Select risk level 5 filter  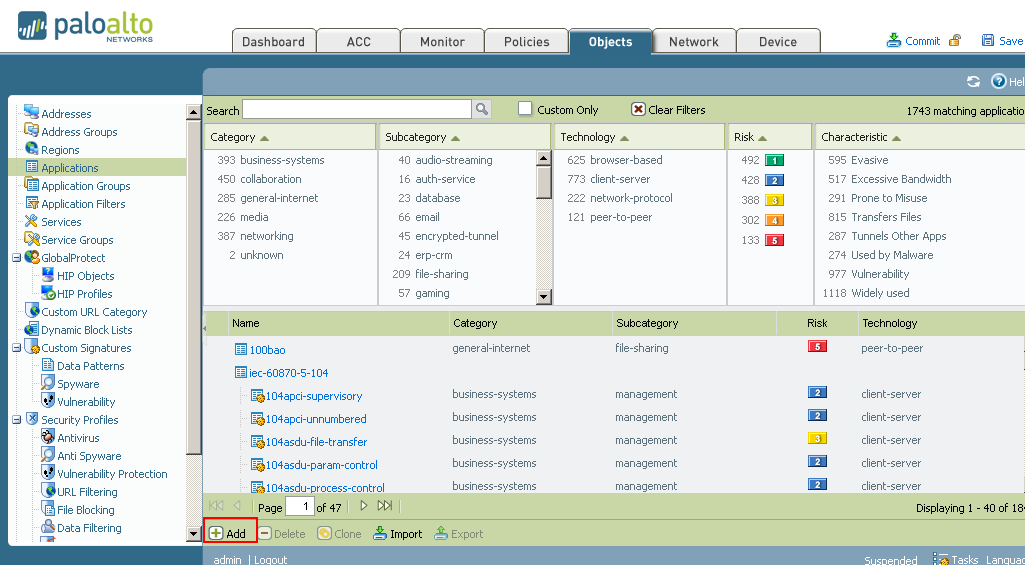click(x=773, y=240)
